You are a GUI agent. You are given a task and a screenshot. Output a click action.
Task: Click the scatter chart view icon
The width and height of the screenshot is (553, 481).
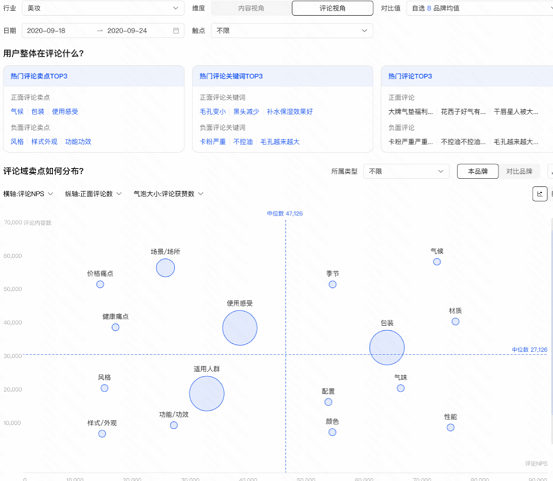tap(540, 194)
